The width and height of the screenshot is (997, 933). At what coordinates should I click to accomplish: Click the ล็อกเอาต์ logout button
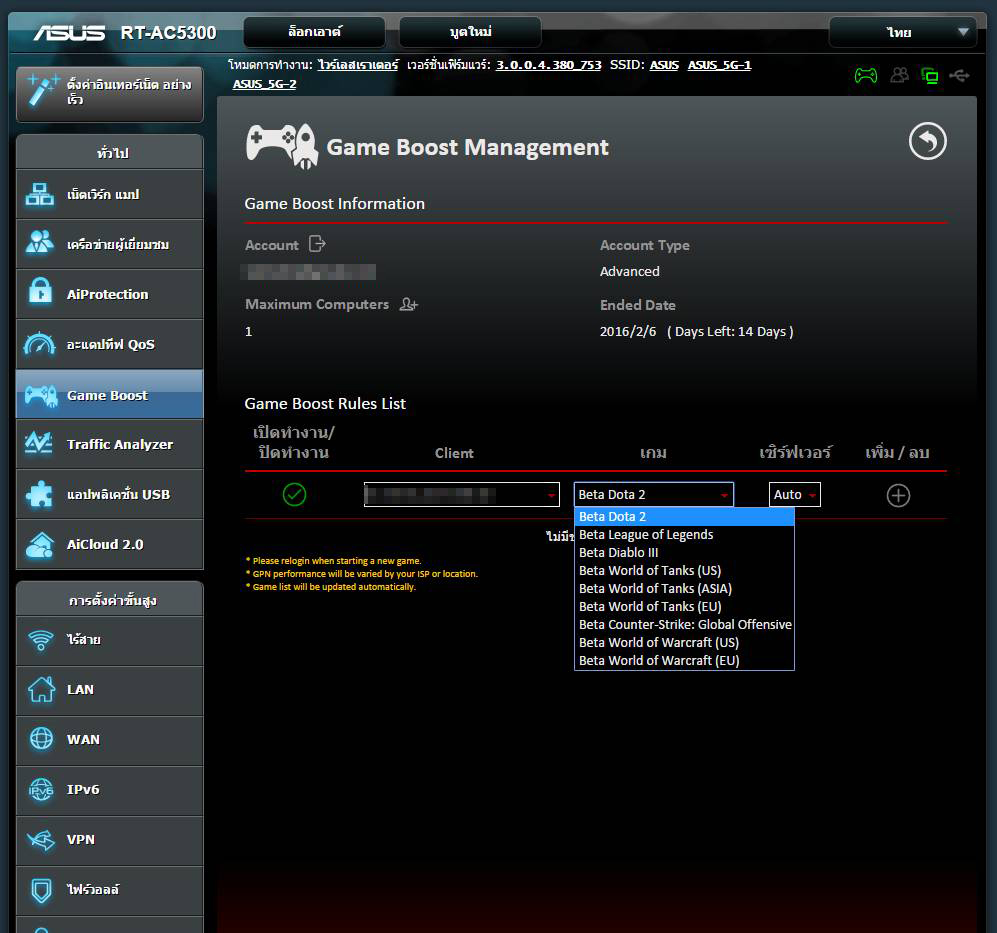click(314, 32)
